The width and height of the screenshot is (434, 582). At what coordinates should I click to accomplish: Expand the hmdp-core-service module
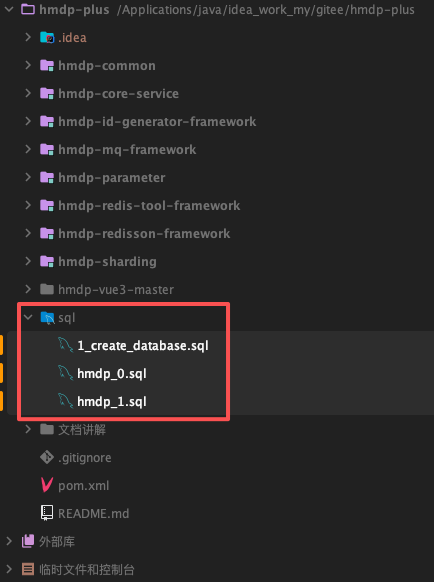(28, 94)
